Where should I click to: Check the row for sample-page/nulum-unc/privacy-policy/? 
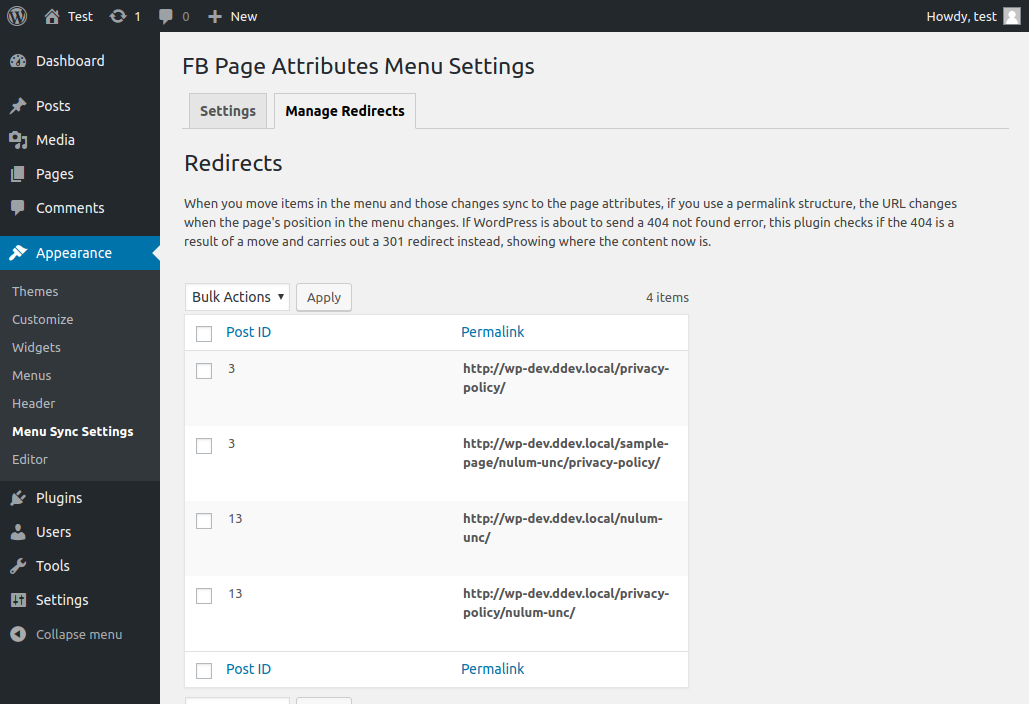click(204, 445)
